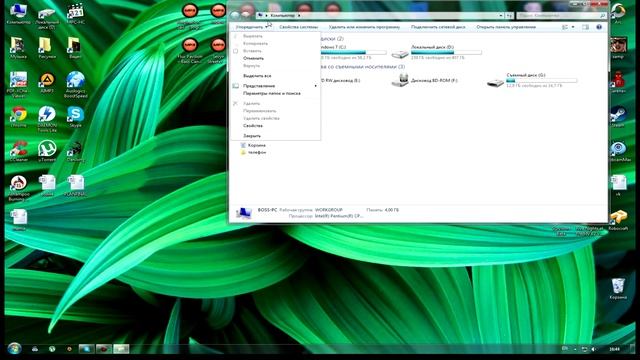Open Skype from the desktop
Image resolution: width=640 pixels, height=360 pixels.
(x=76, y=117)
